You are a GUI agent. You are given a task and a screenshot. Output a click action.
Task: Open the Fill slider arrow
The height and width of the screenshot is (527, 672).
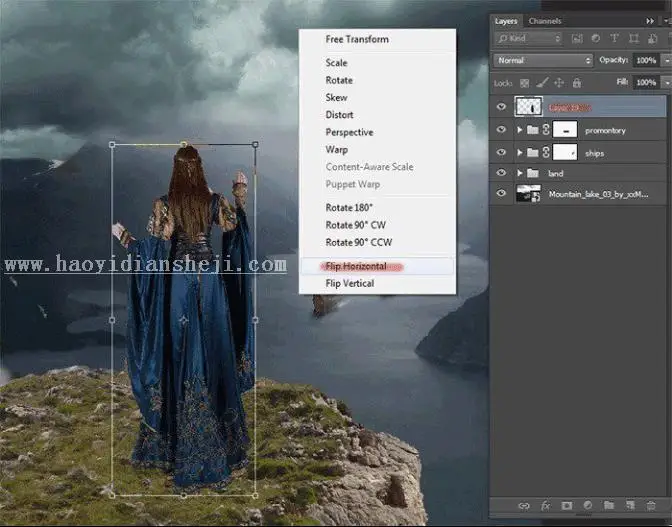coord(667,82)
